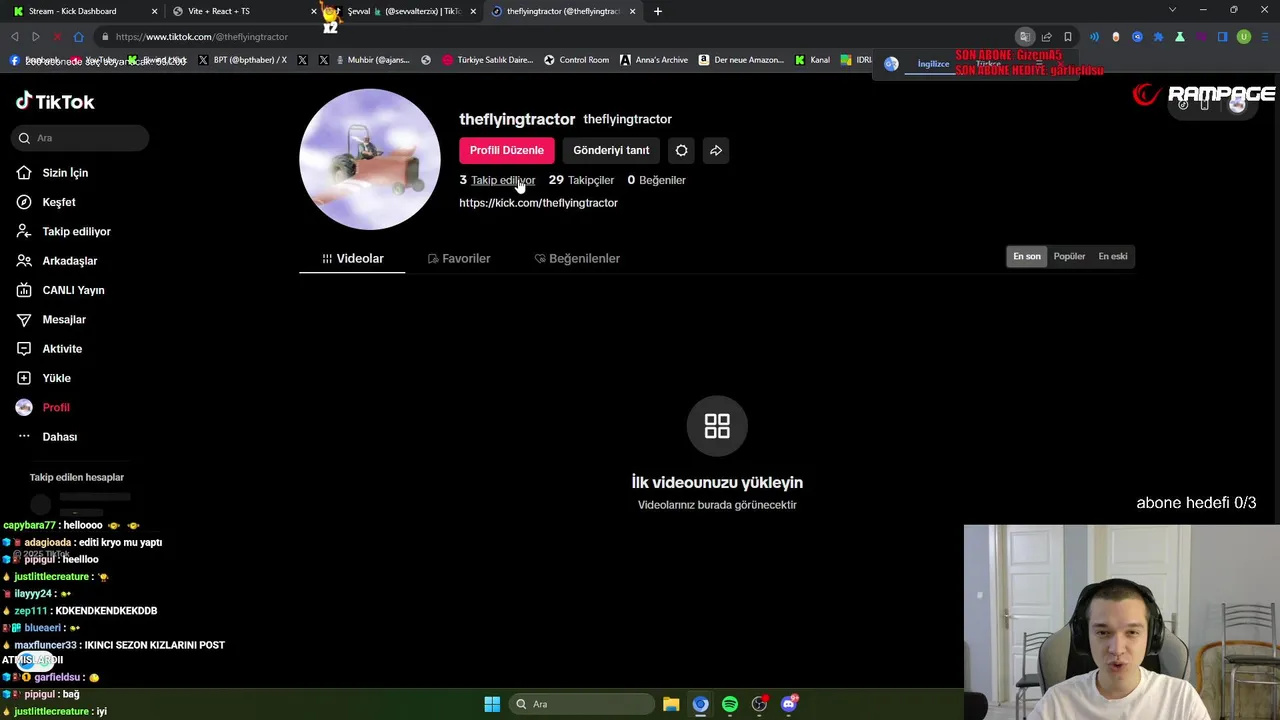Open profile settings gear icon
1280x720 pixels.
(682, 150)
